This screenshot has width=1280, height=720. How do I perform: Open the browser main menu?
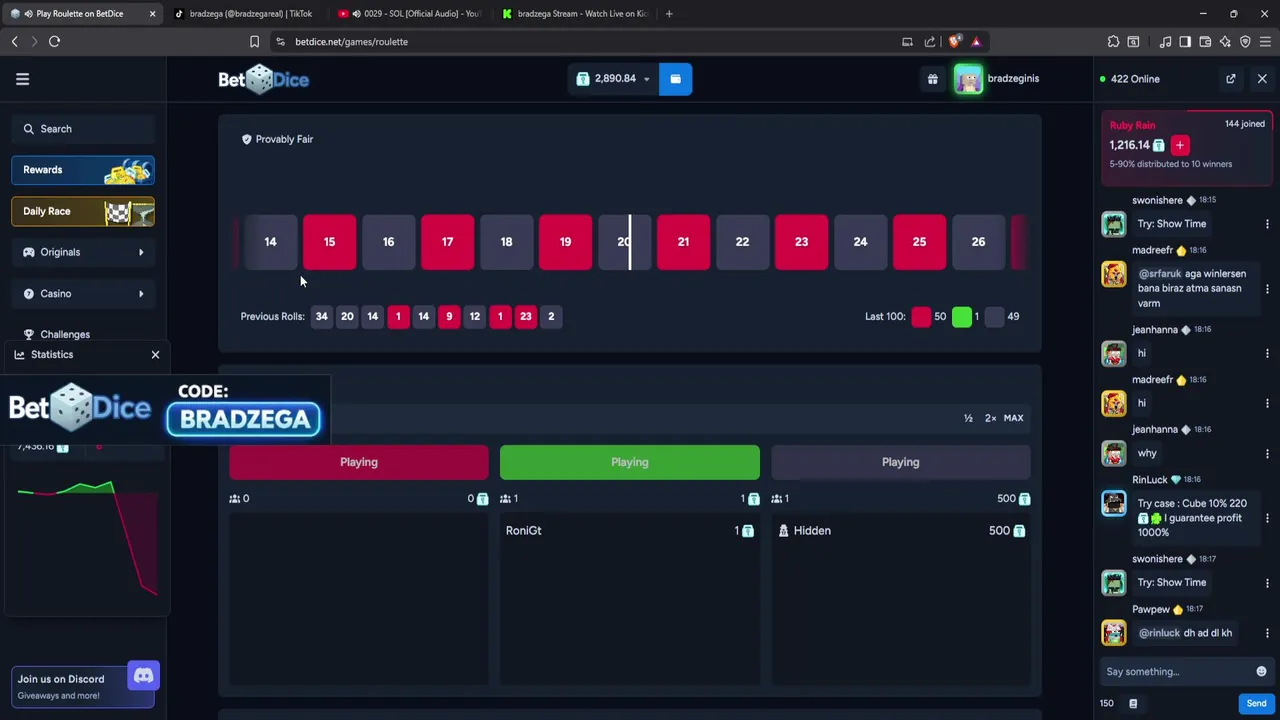tap(1265, 42)
